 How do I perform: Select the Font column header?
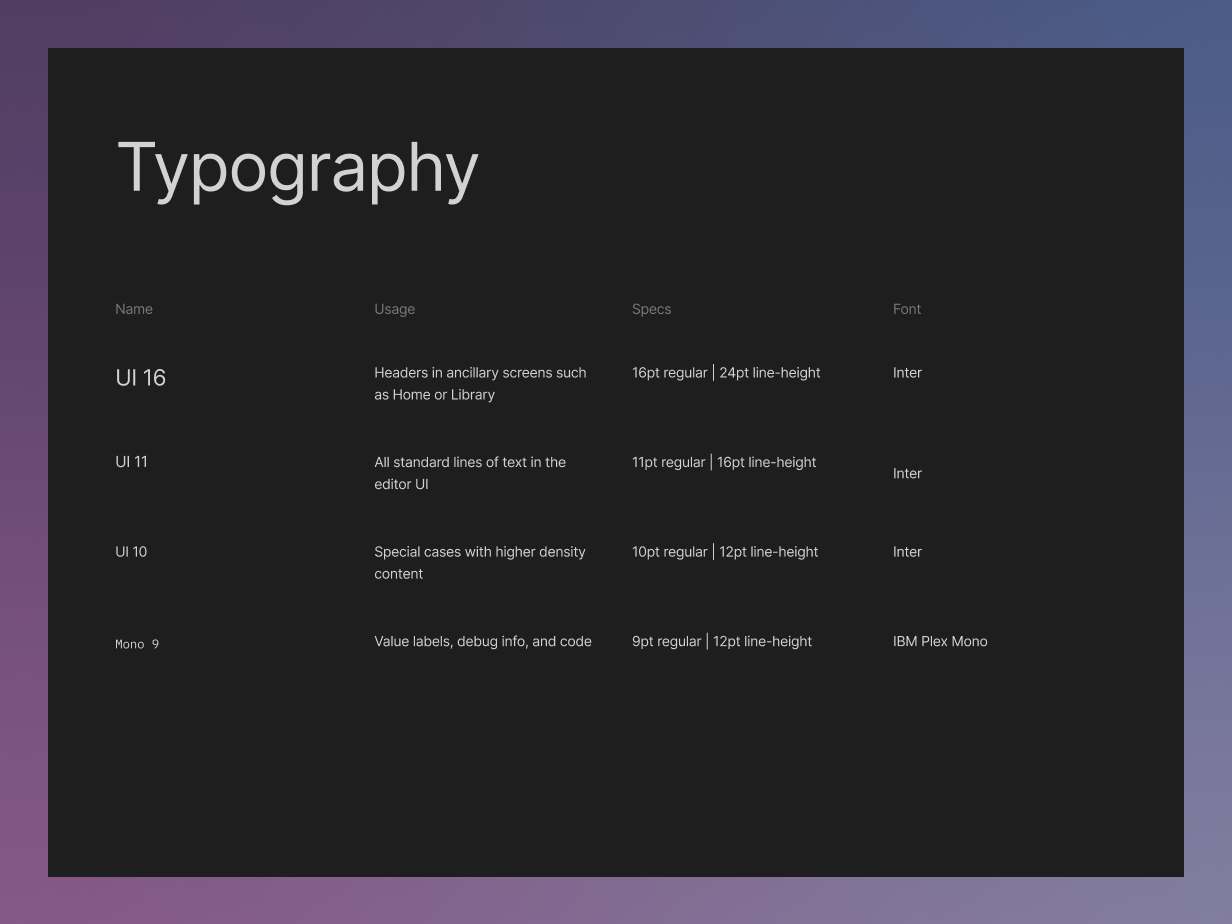tap(907, 309)
